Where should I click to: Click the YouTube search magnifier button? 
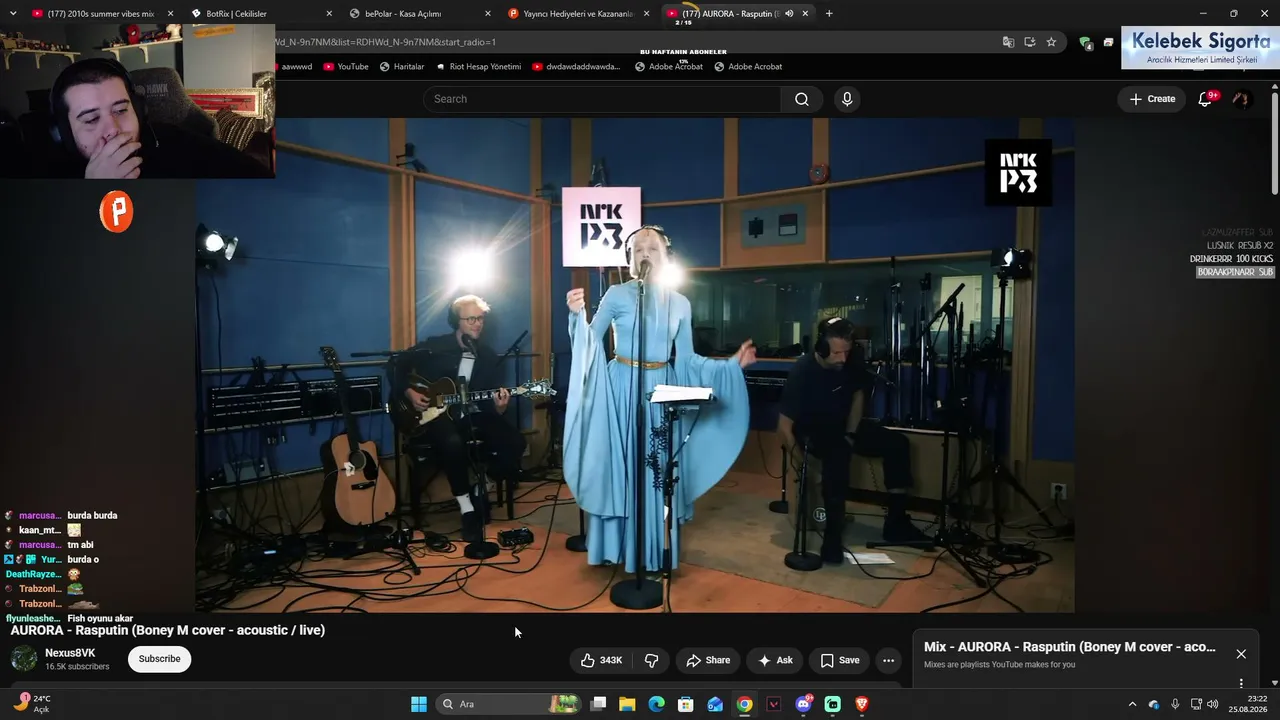point(802,99)
